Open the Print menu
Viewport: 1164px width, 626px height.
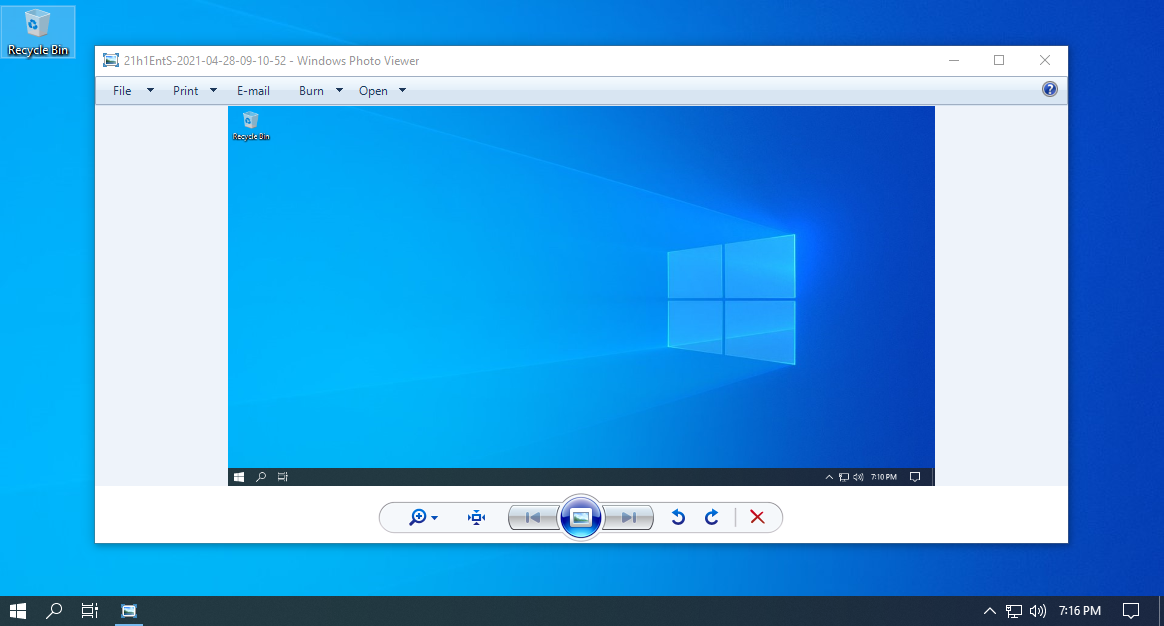(186, 91)
